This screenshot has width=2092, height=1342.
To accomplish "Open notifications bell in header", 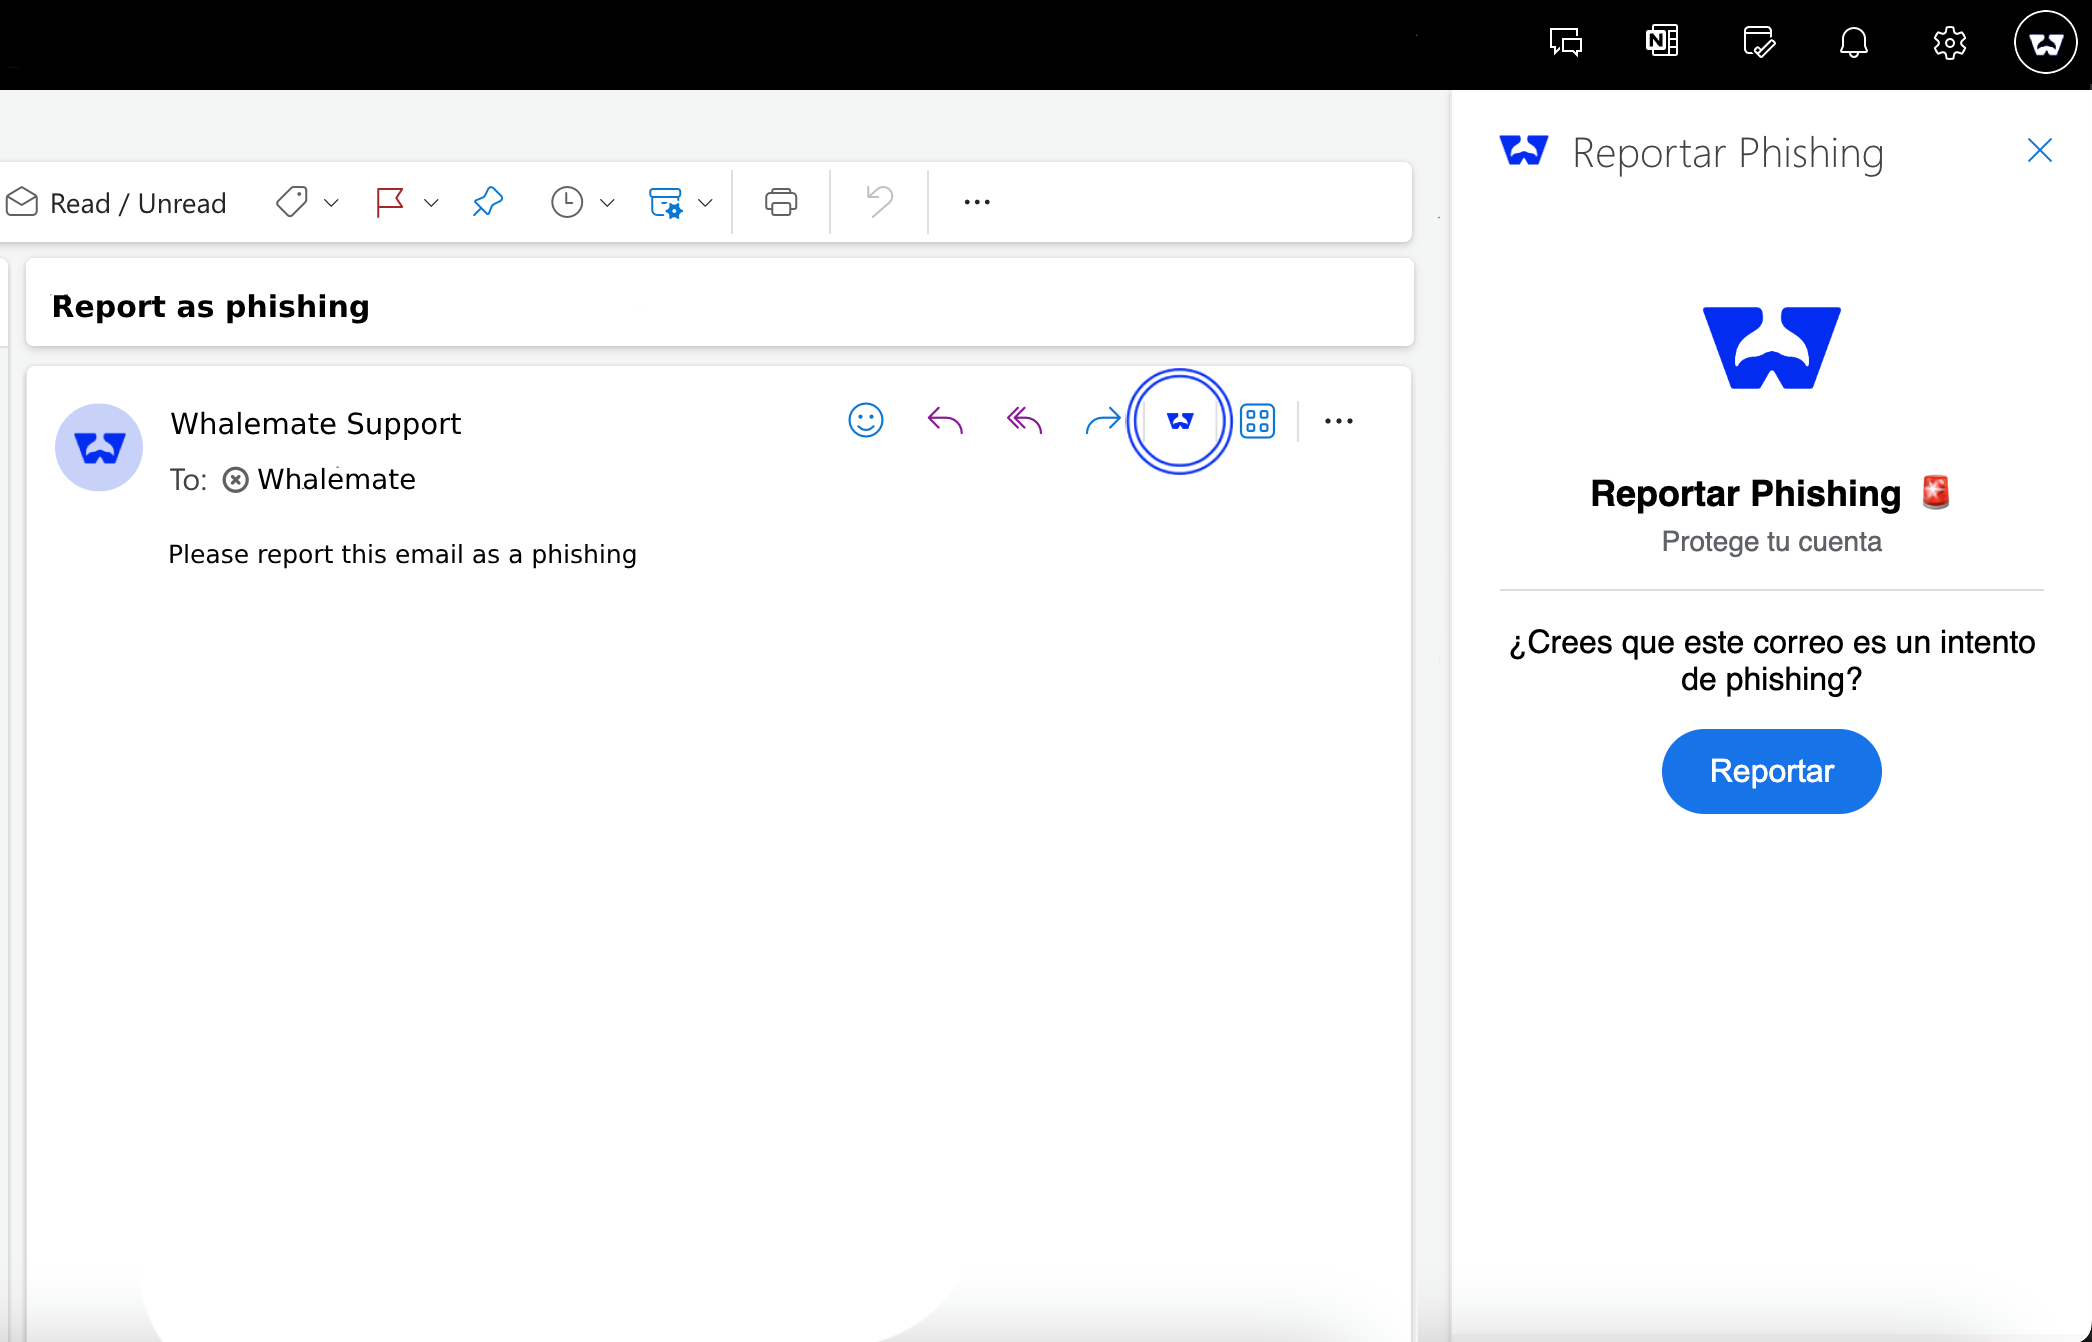I will 1853,42.
